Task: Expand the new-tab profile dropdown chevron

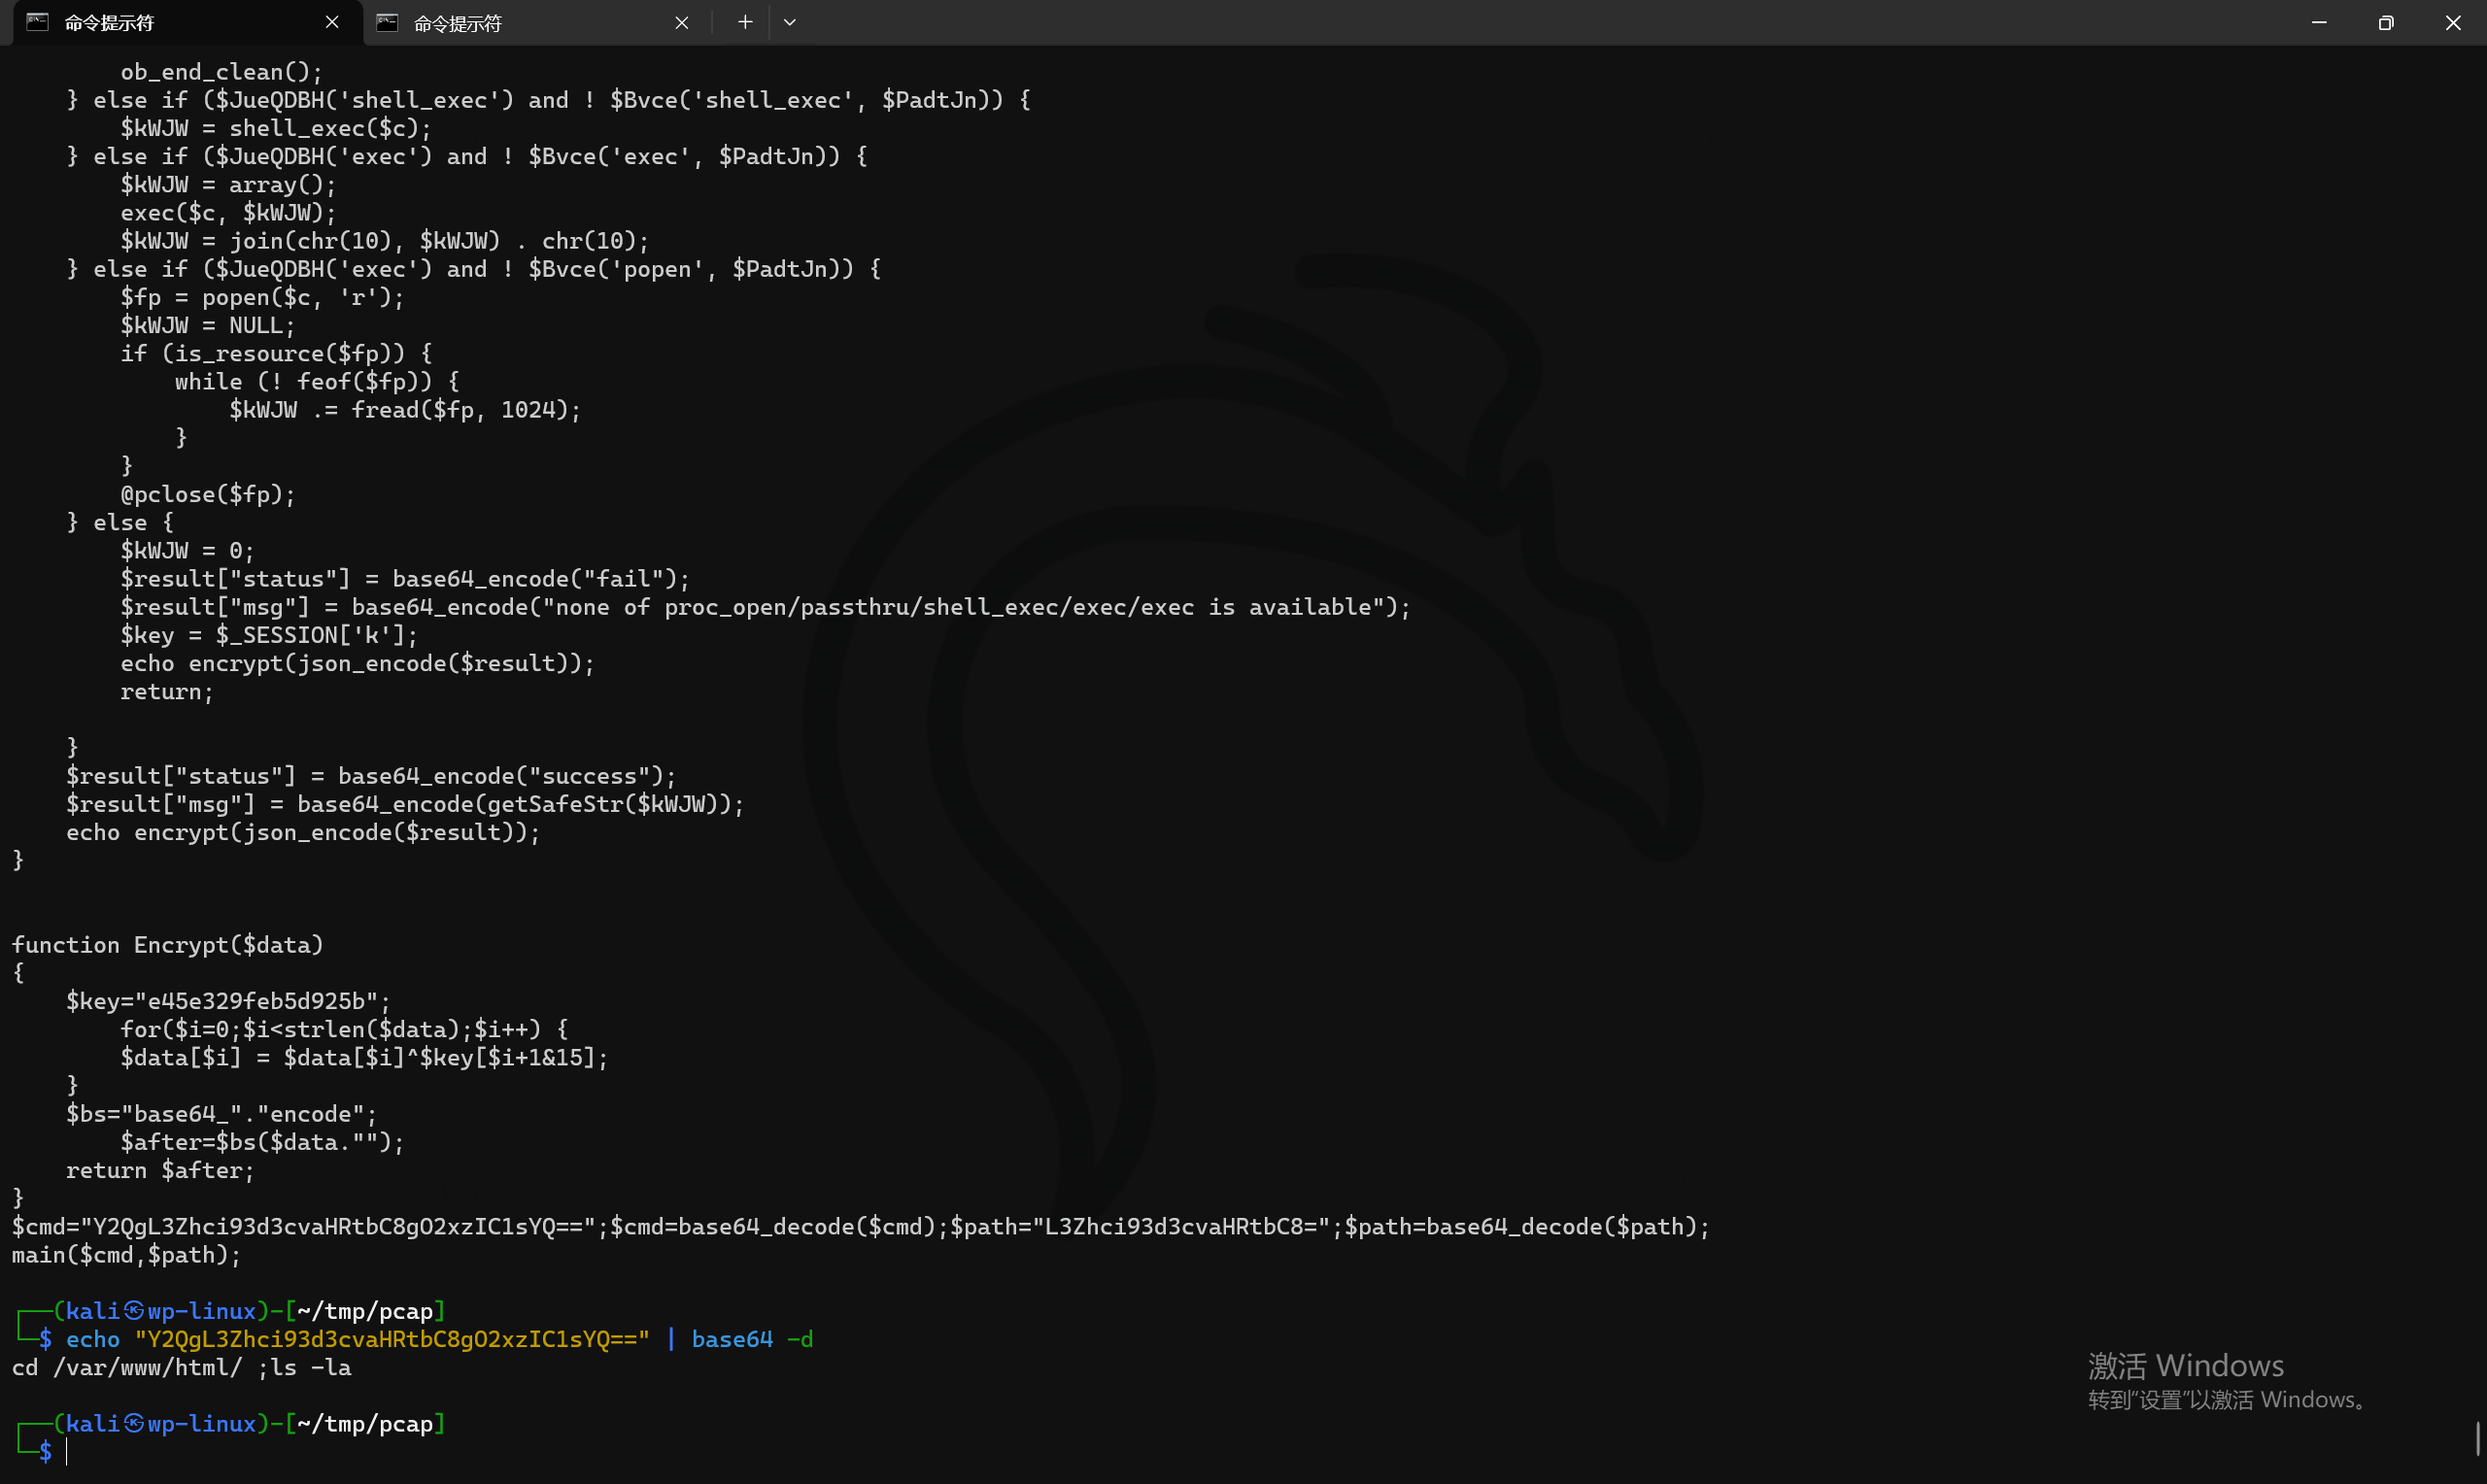Action: click(x=790, y=22)
